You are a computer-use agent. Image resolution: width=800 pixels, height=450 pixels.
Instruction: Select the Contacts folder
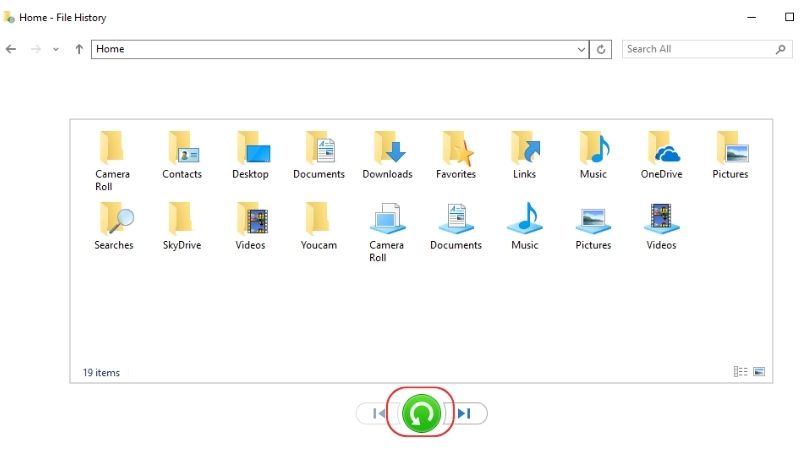tap(182, 155)
